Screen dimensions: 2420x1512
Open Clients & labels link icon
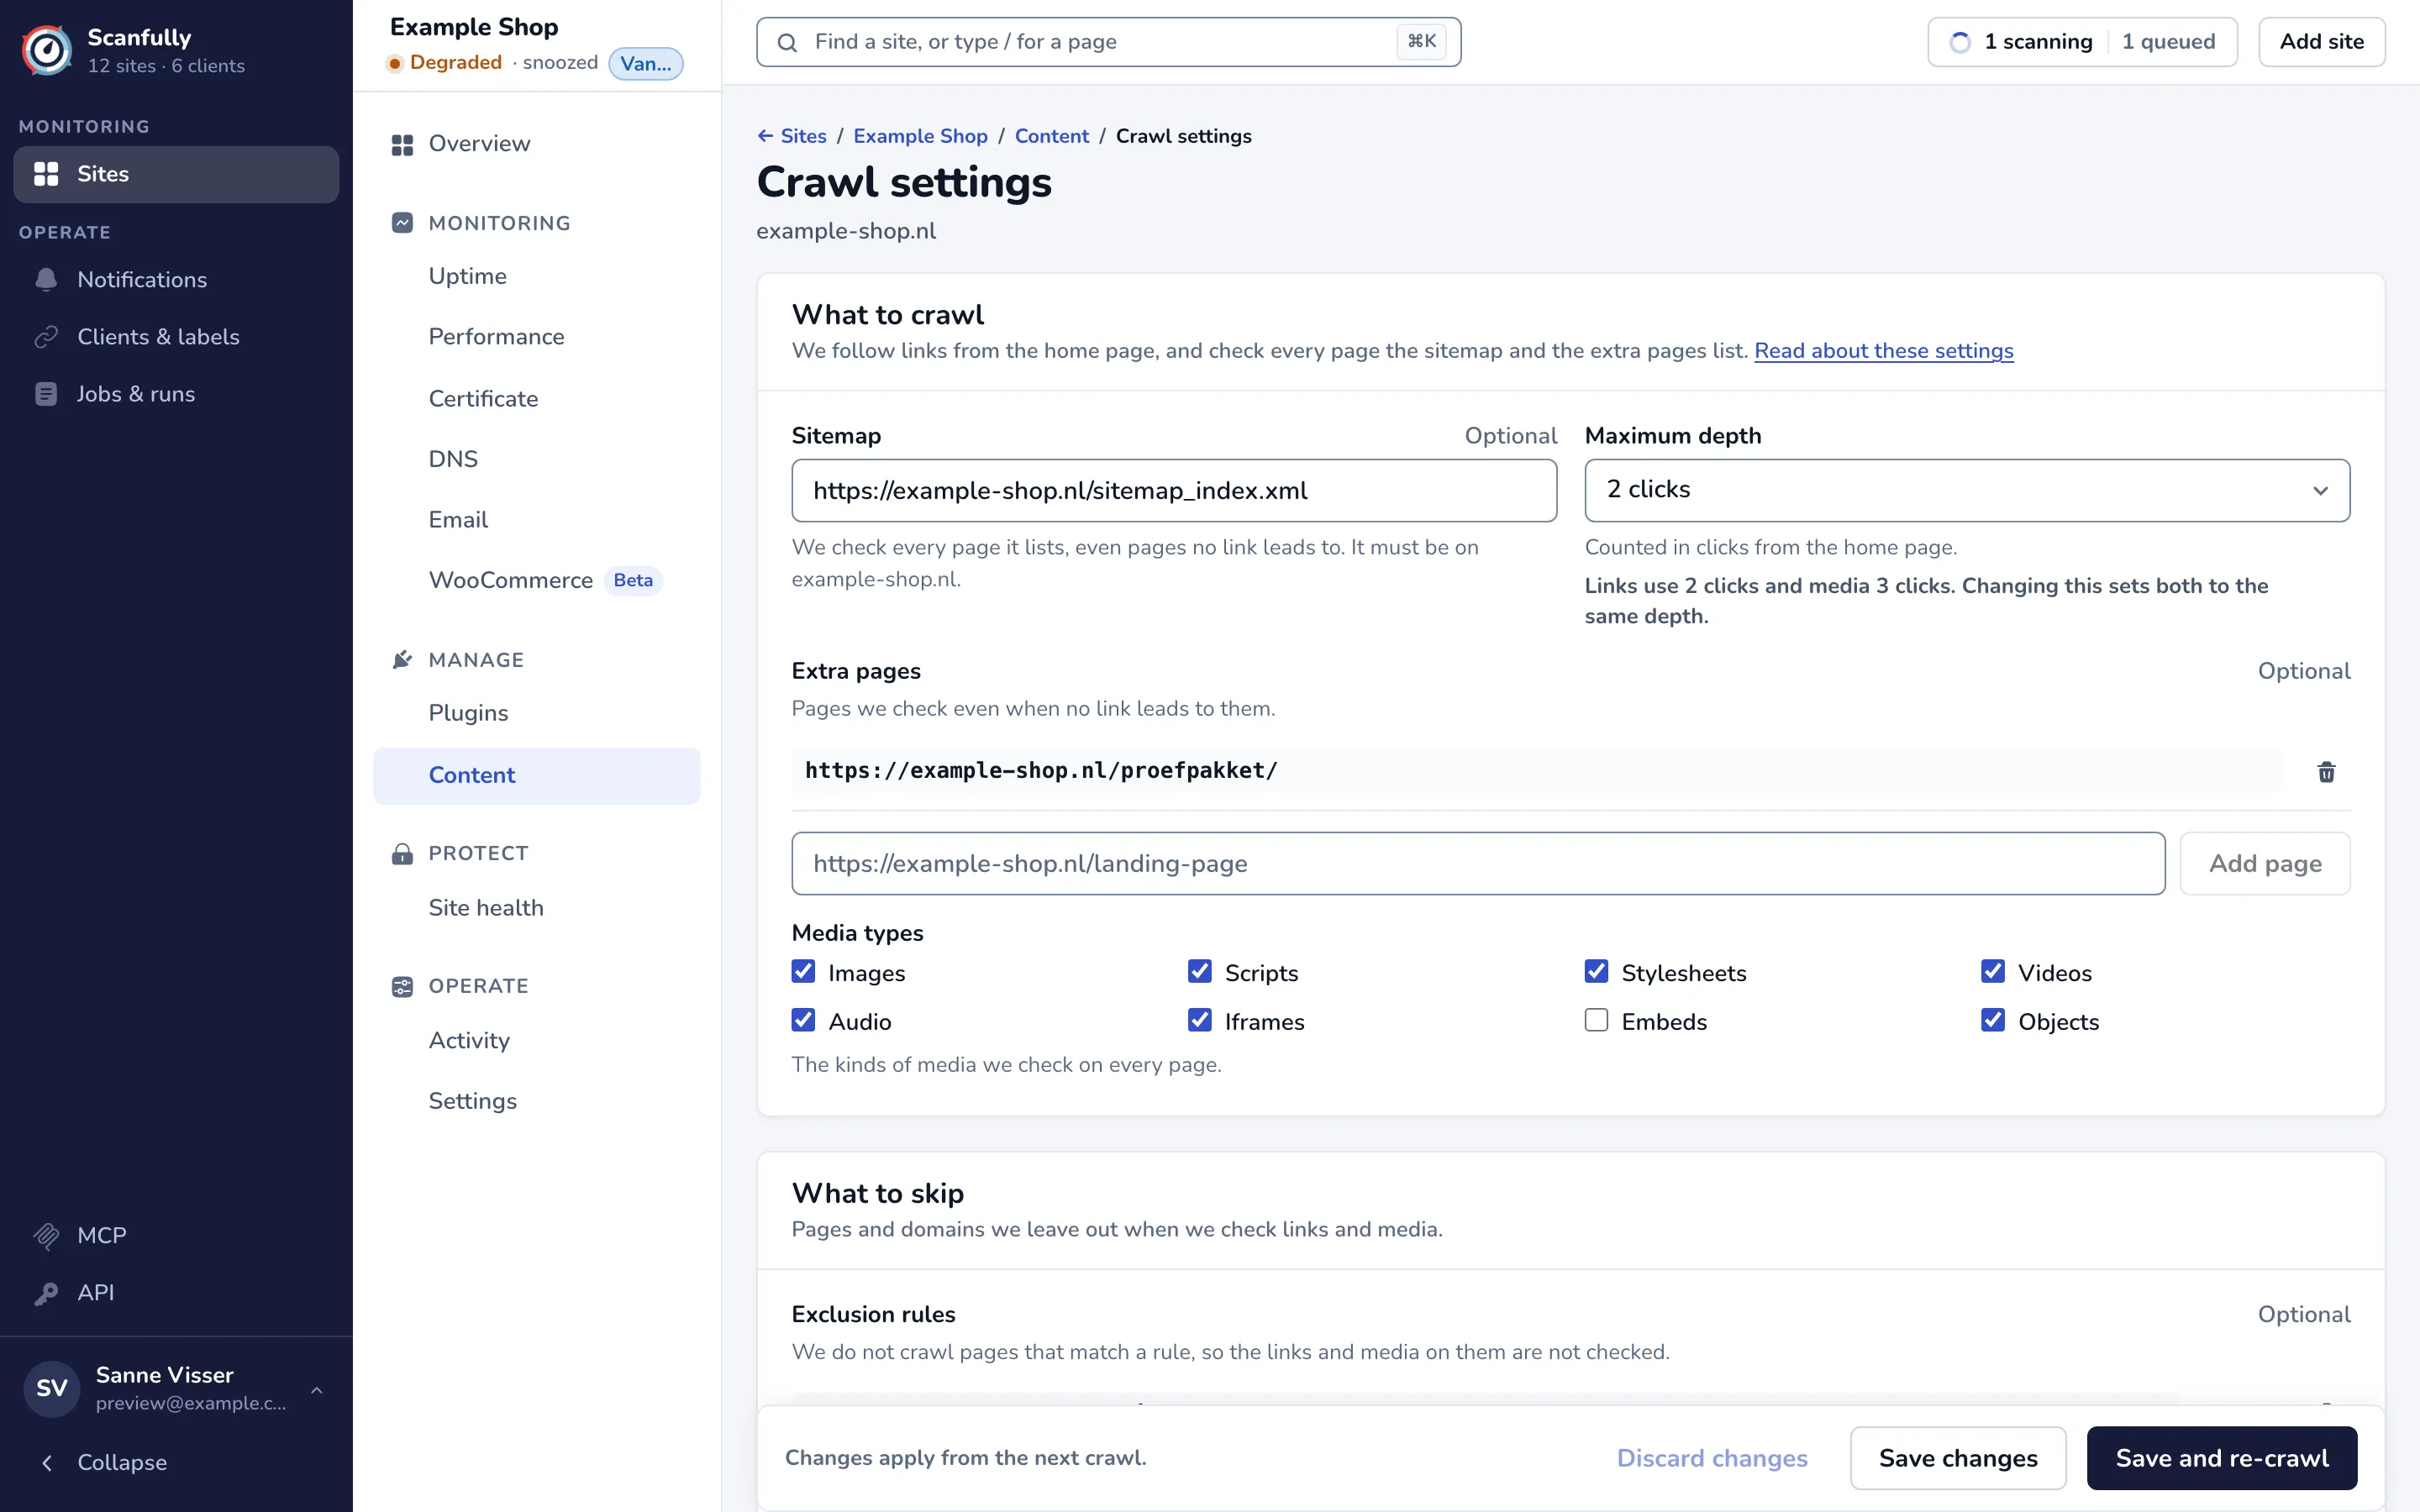click(46, 337)
